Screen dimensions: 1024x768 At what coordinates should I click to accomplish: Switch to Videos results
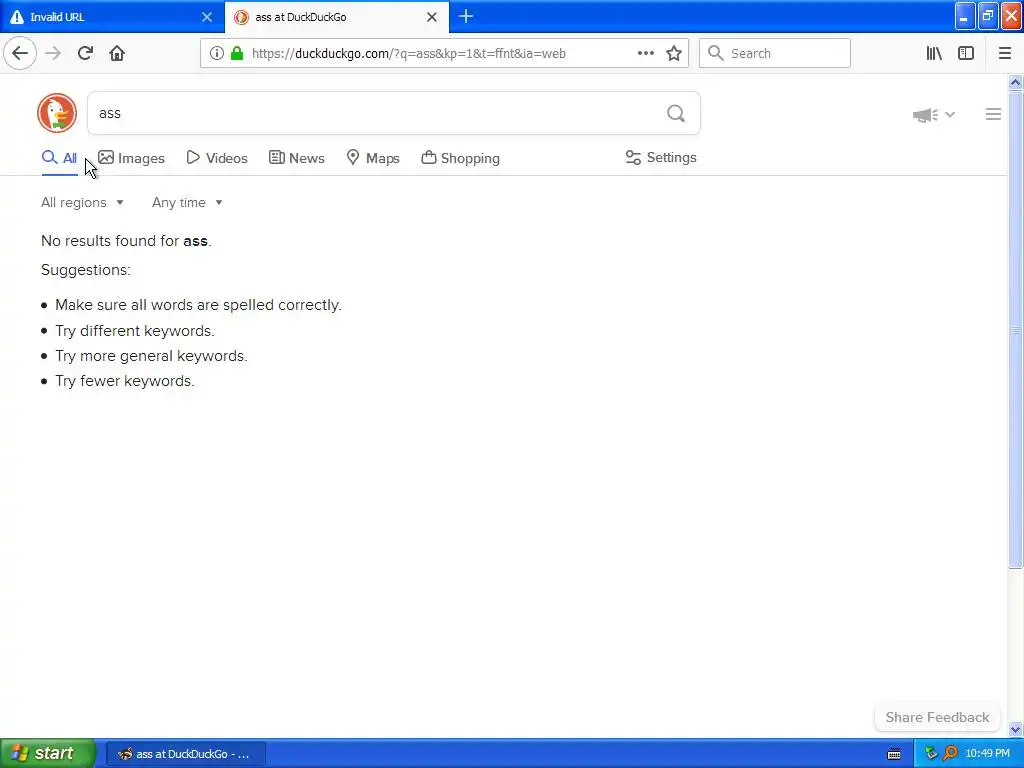click(x=217, y=158)
